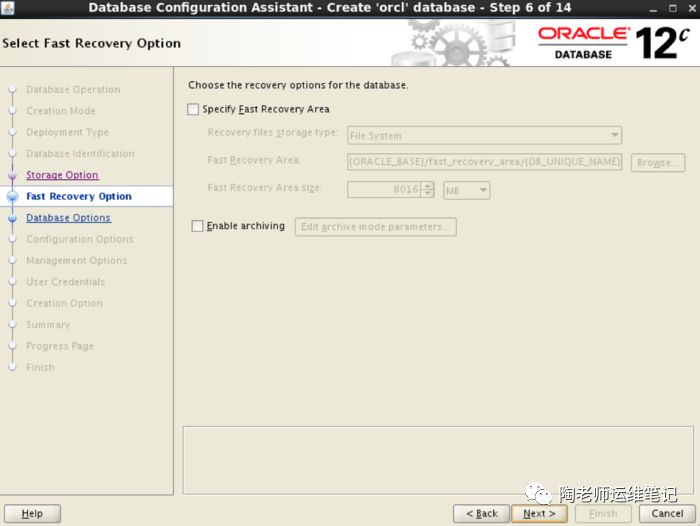Enable the Specify Fast Recovery Area checkbox
The image size is (700, 526).
coord(193,109)
